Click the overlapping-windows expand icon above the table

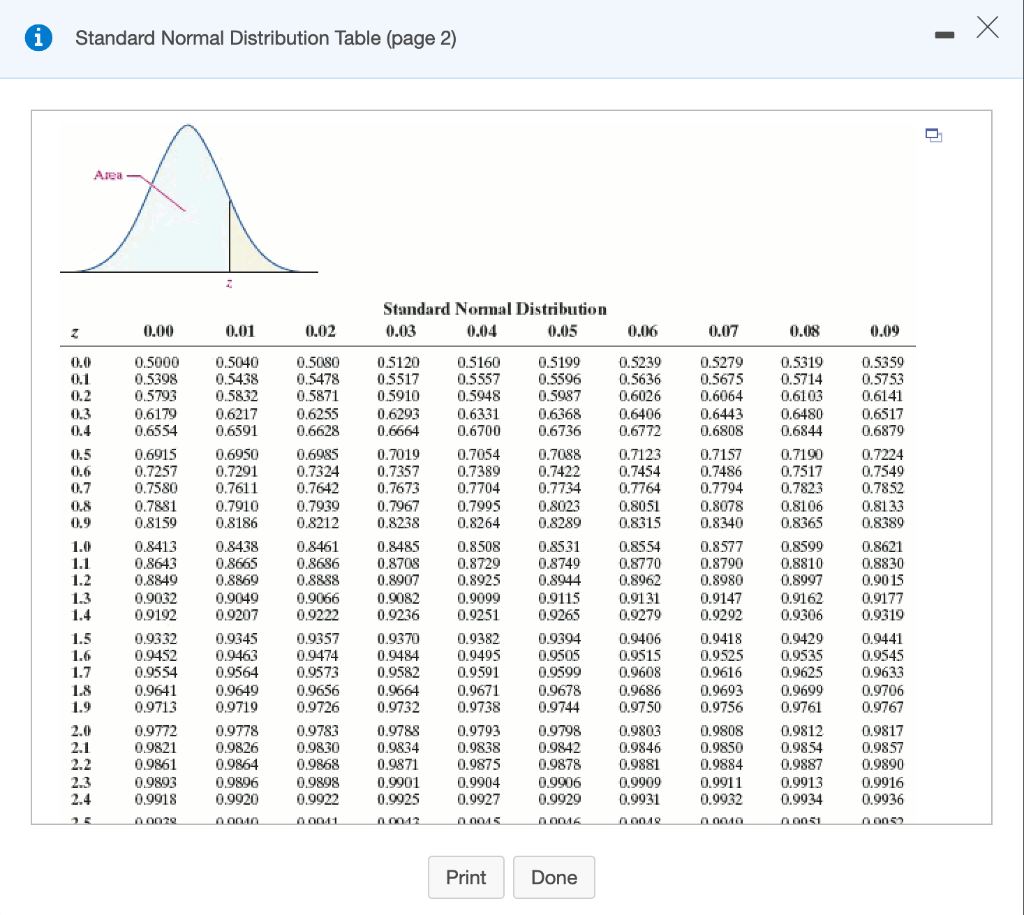tap(933, 135)
